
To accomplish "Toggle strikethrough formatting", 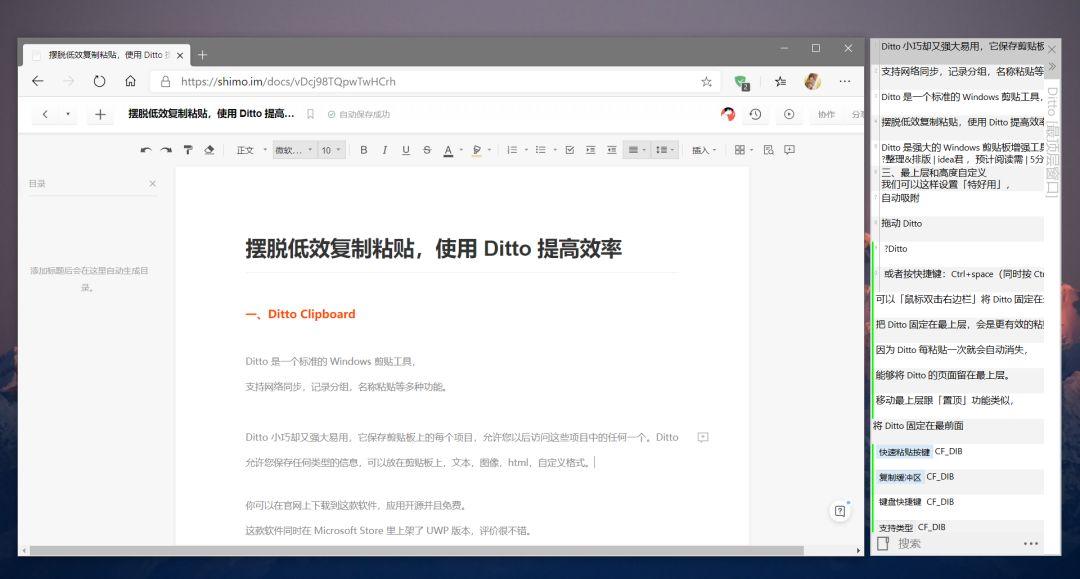I will [x=427, y=148].
